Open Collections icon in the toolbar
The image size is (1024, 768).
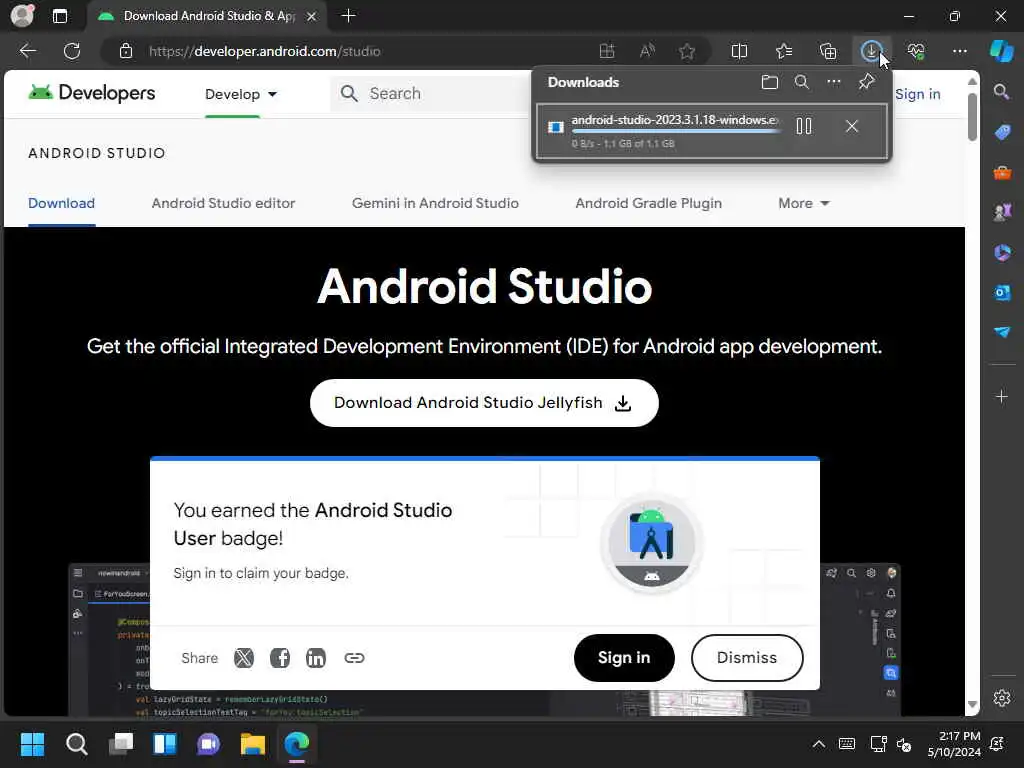pos(827,51)
